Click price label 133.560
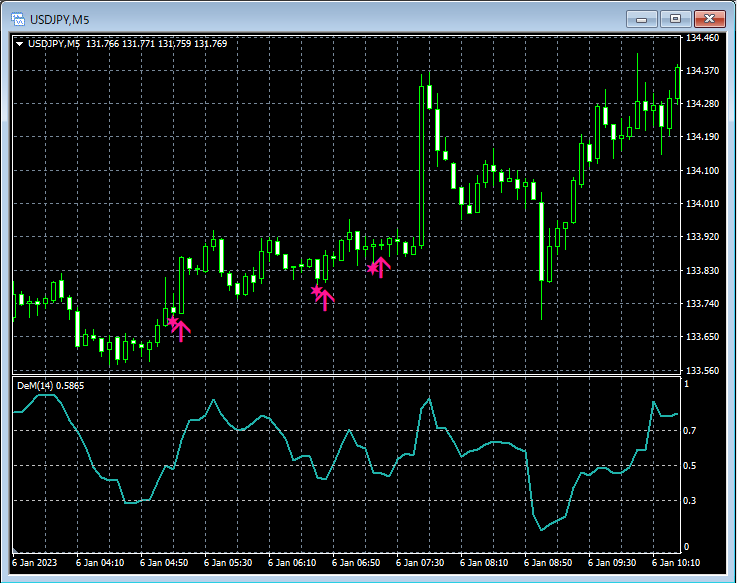The image size is (738, 583). tap(703, 371)
